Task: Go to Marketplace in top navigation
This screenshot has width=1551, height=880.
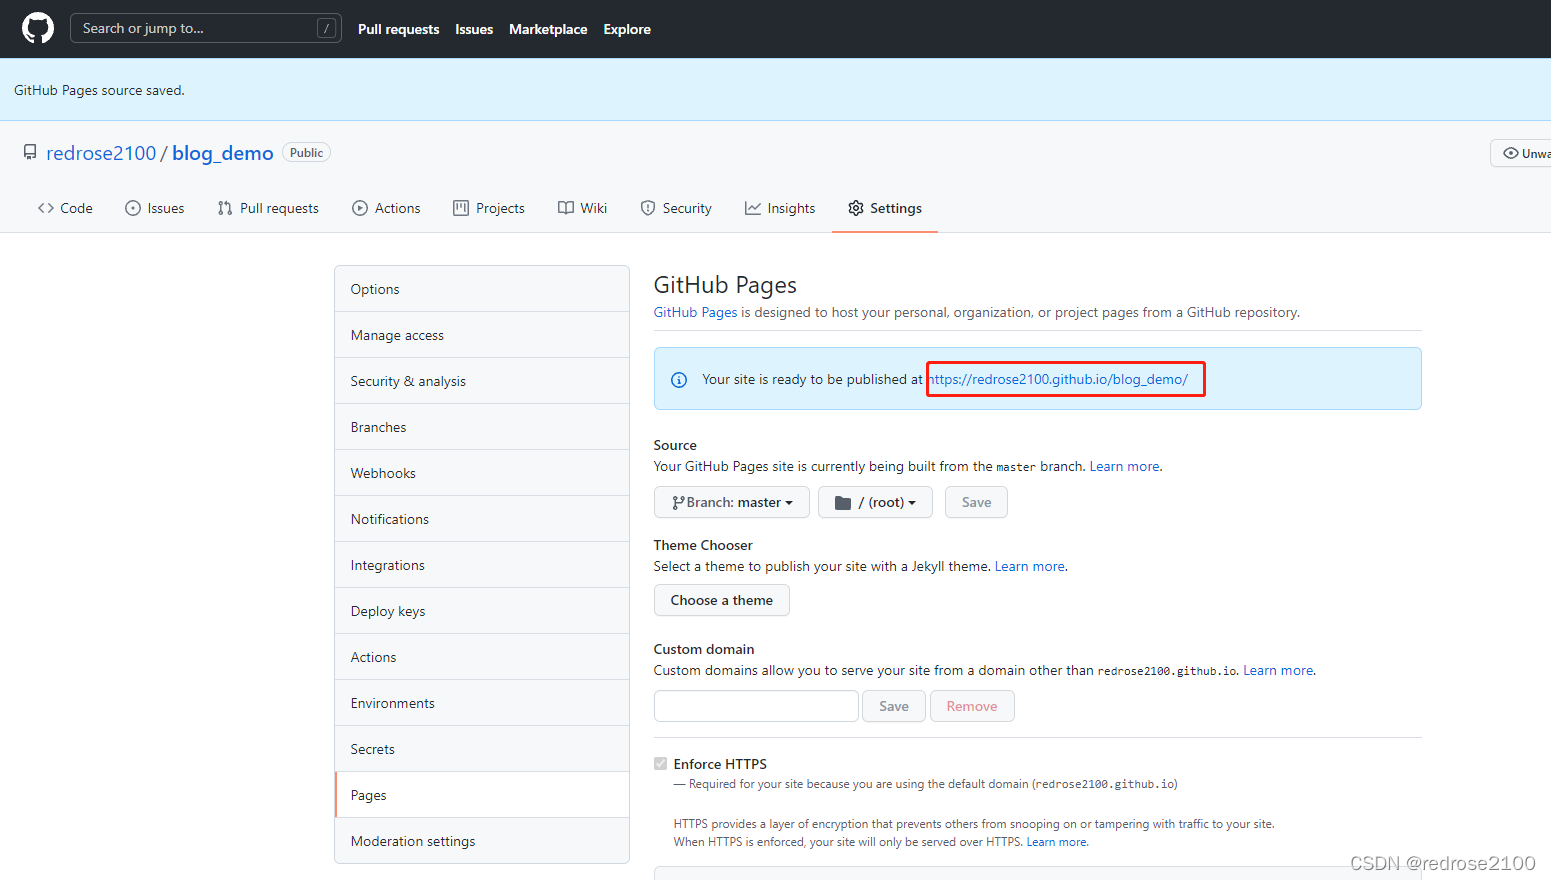Action: point(548,29)
